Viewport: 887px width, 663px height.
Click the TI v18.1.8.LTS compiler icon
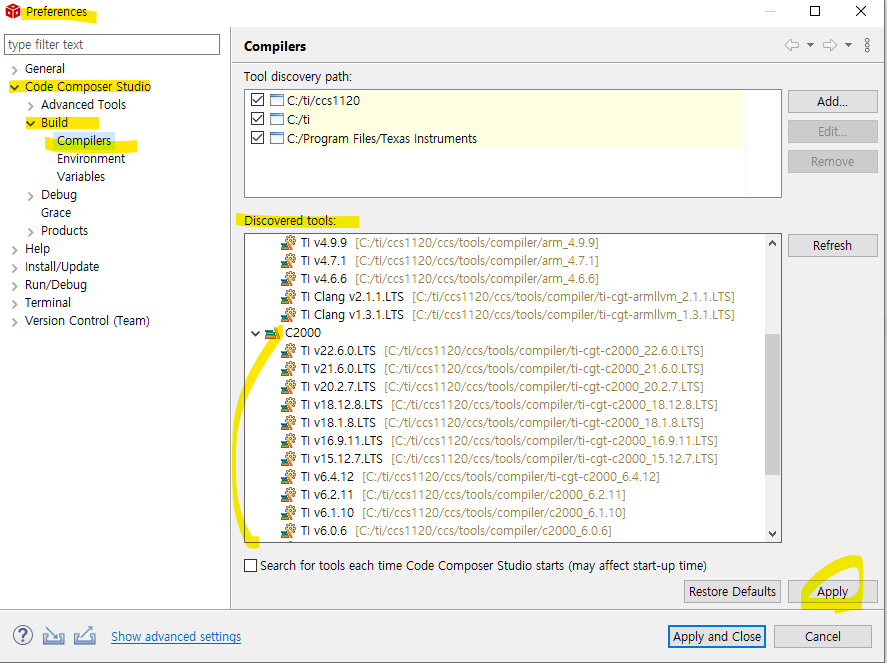click(289, 423)
